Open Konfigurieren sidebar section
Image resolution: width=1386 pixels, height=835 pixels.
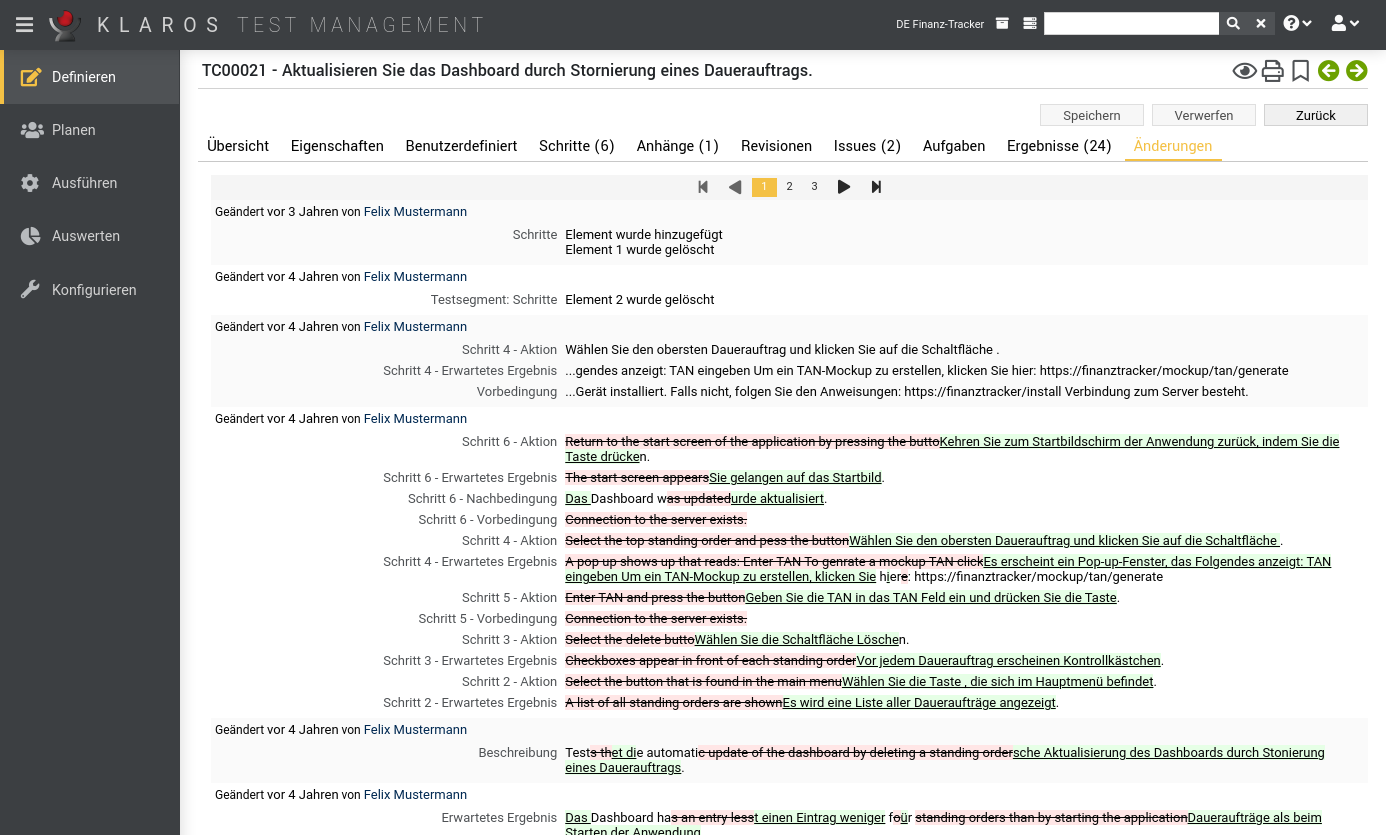(90, 290)
